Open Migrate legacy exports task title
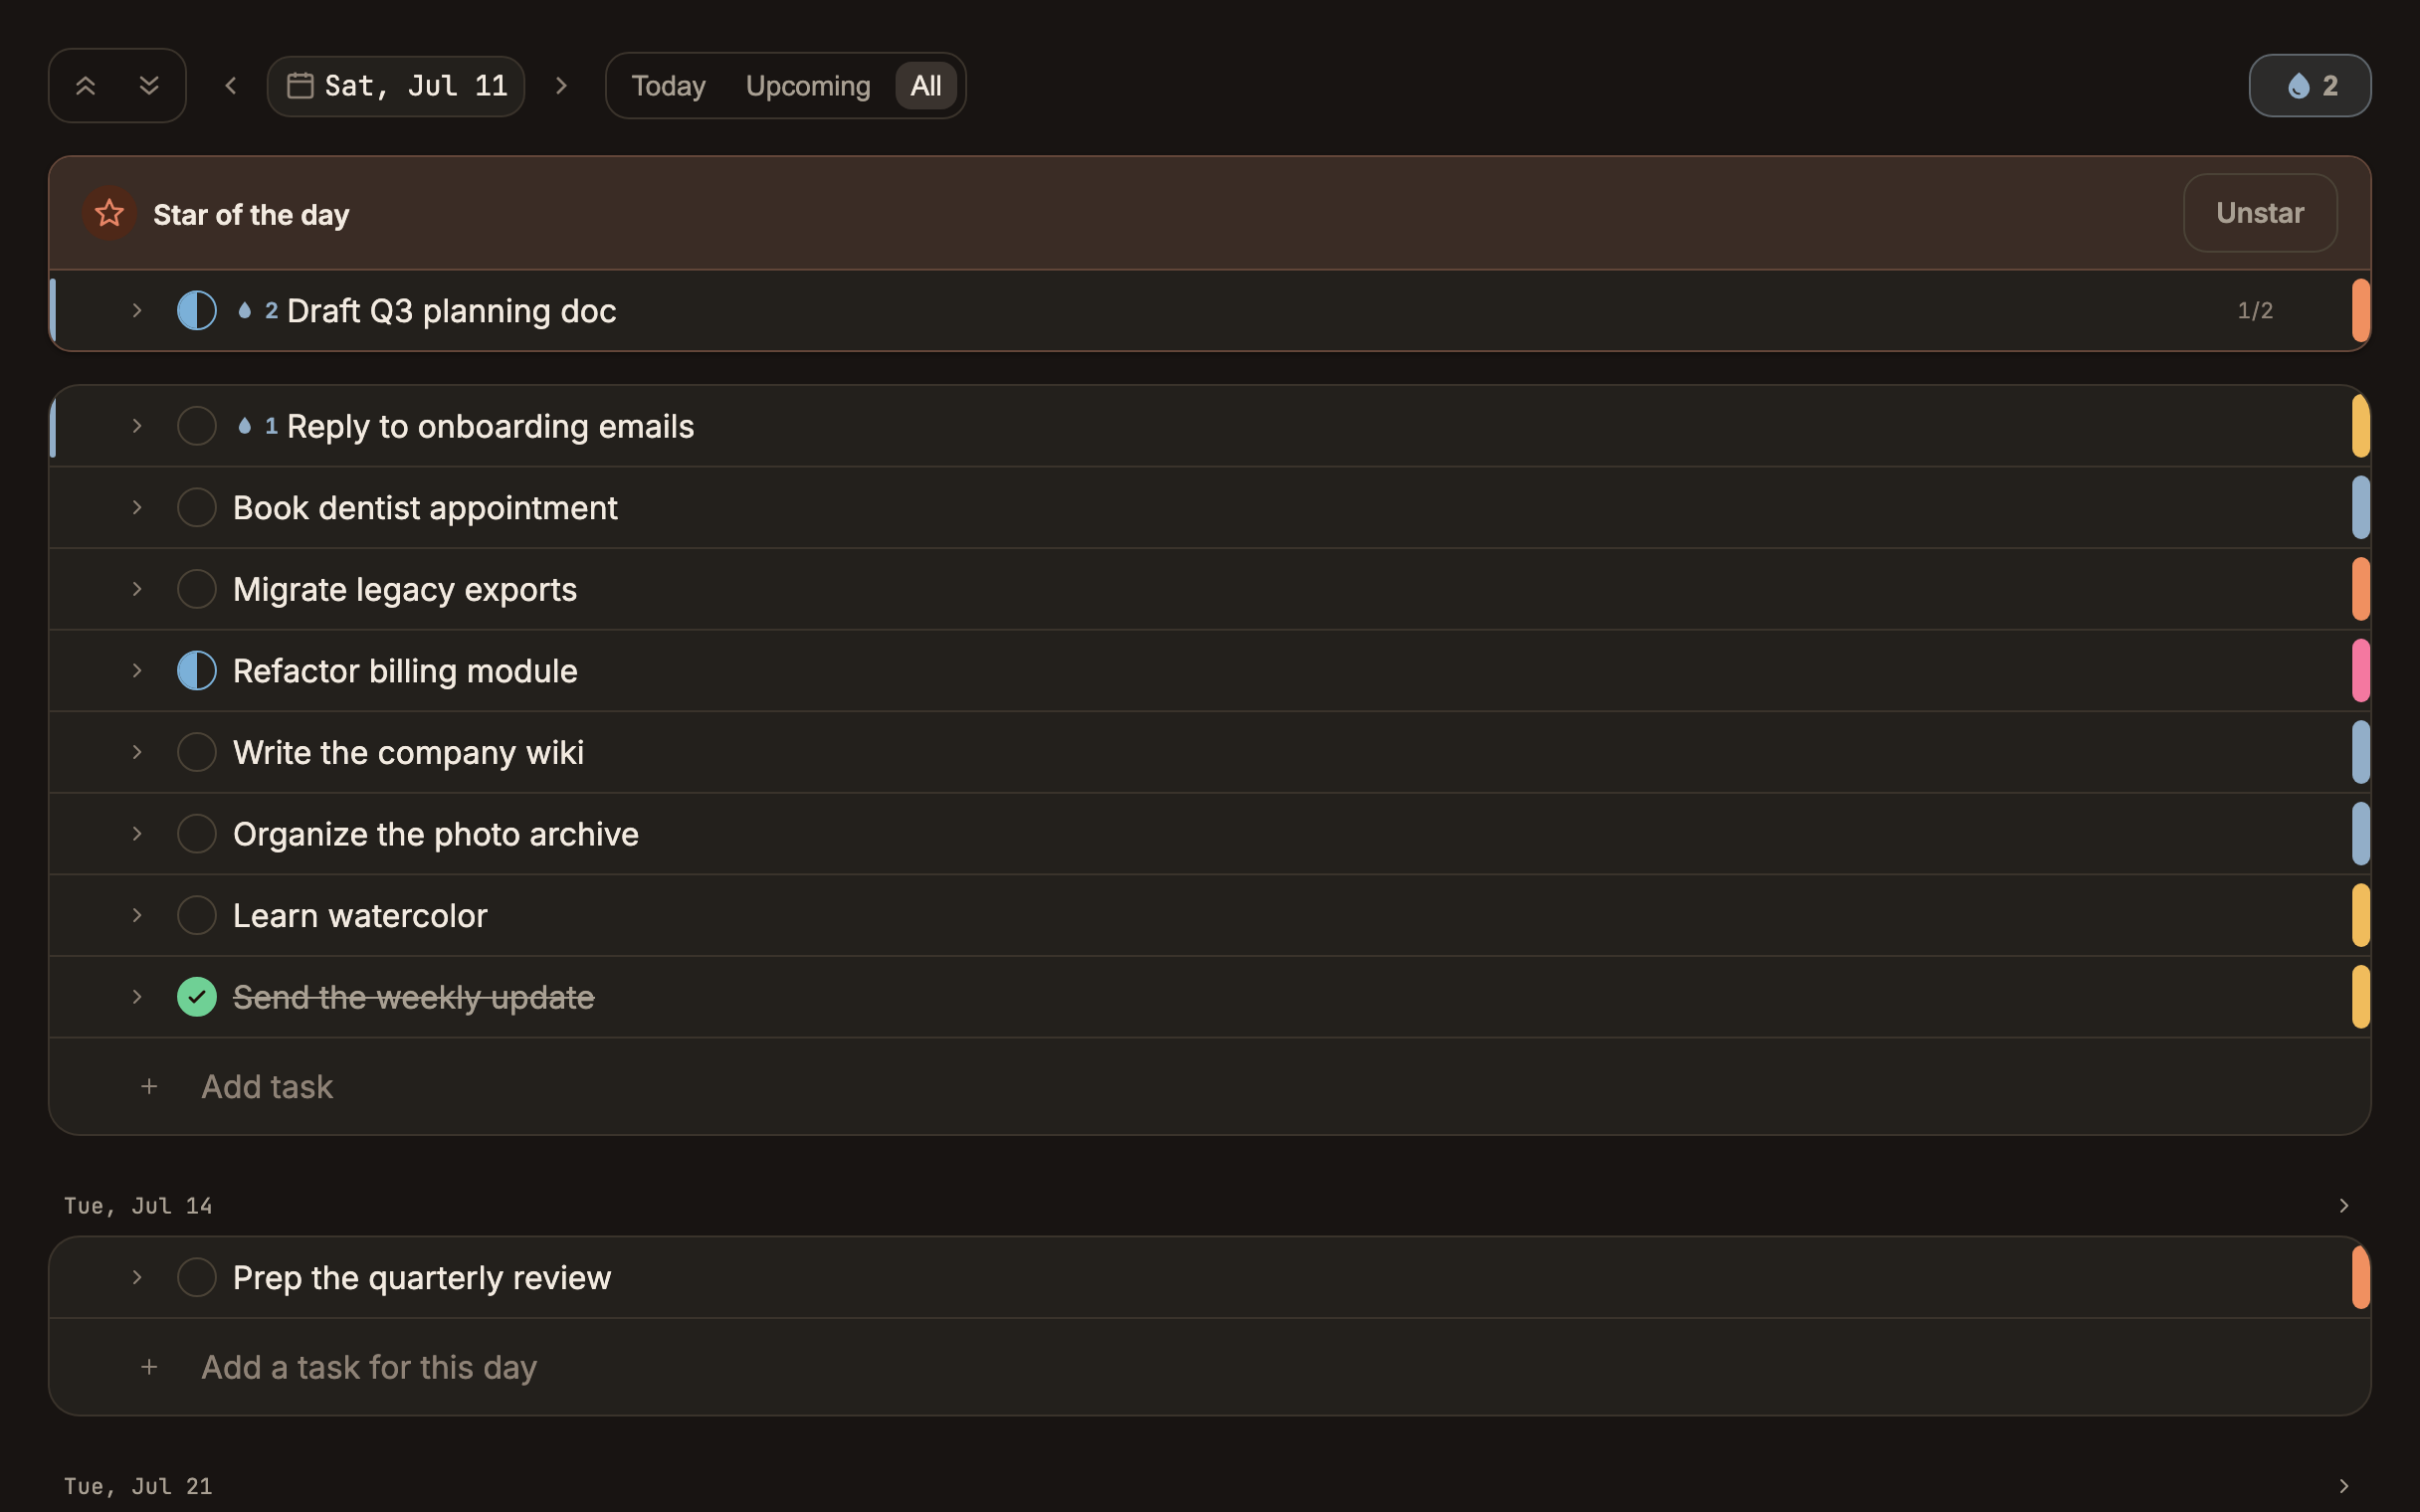Image resolution: width=2420 pixels, height=1512 pixels. click(405, 589)
